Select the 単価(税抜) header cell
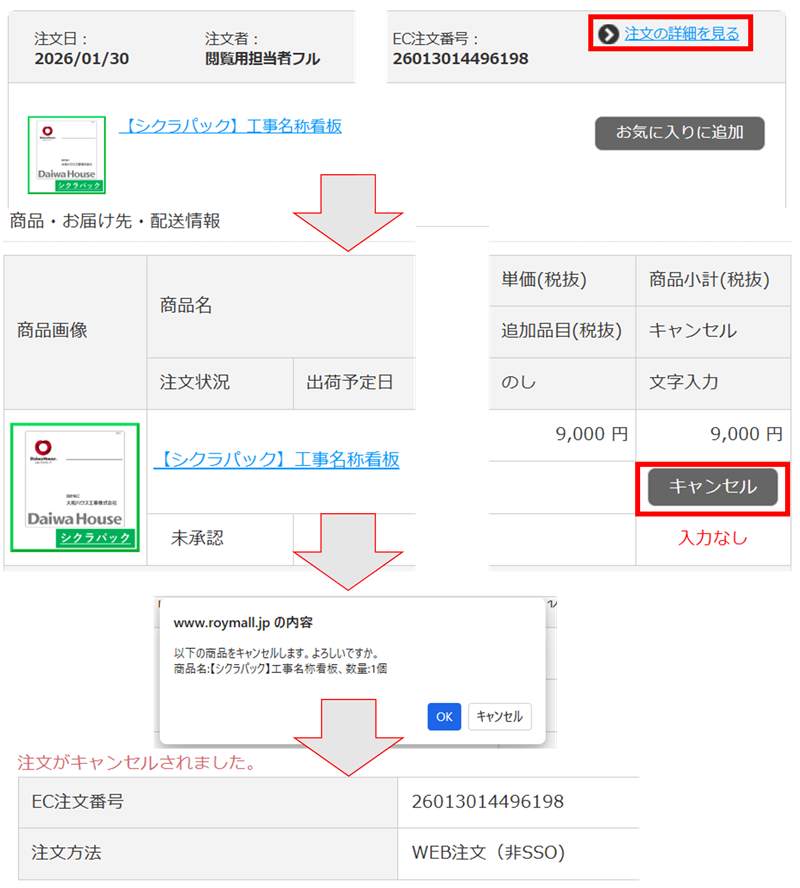The height and width of the screenshot is (888, 800). click(x=544, y=280)
